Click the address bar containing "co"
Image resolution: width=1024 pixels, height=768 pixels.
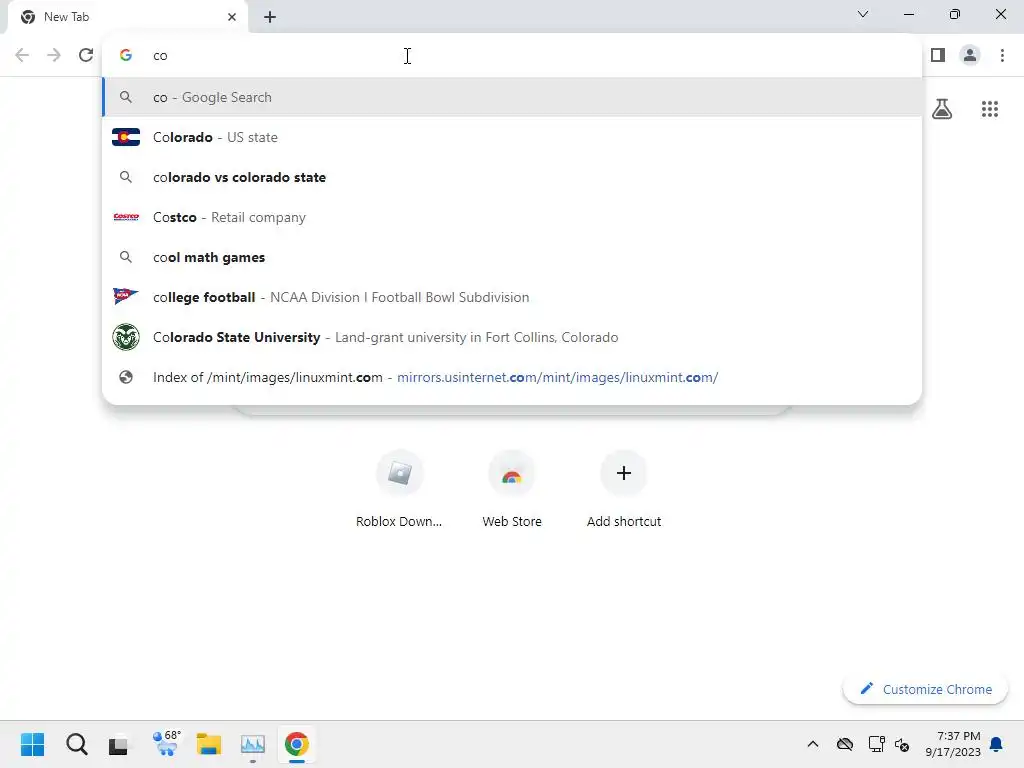512,56
